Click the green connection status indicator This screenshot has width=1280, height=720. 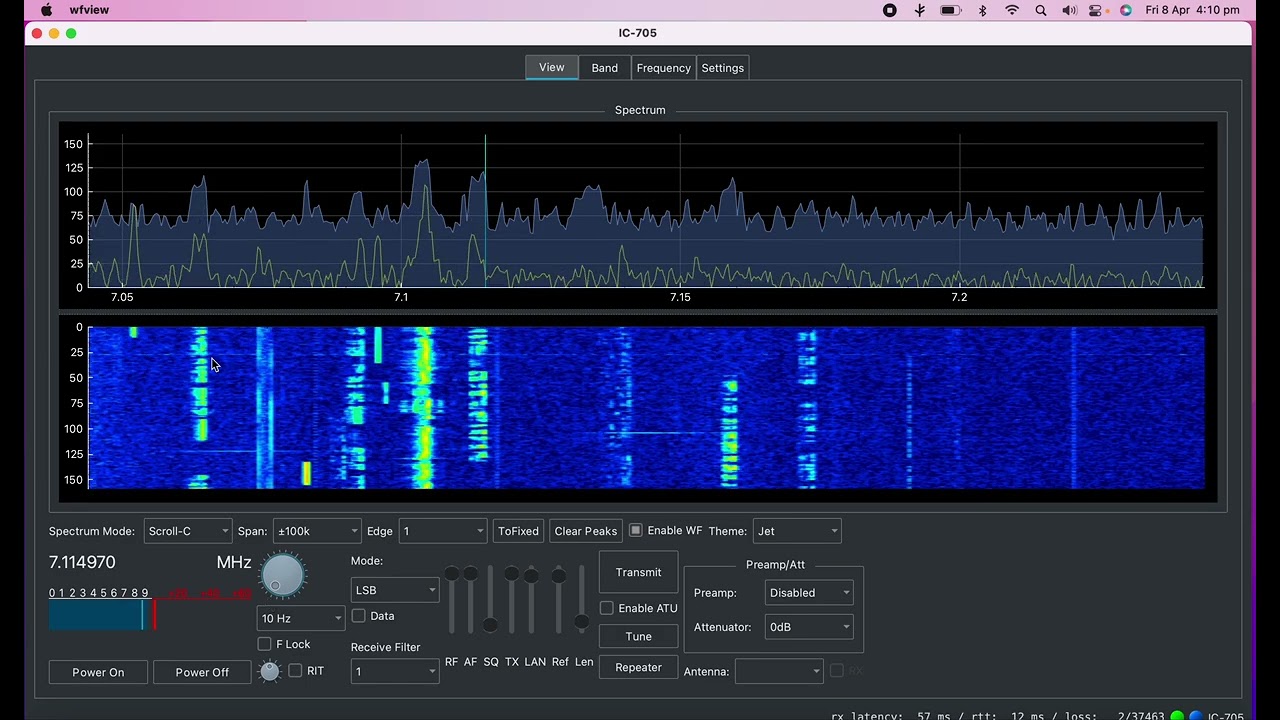coord(1177,716)
